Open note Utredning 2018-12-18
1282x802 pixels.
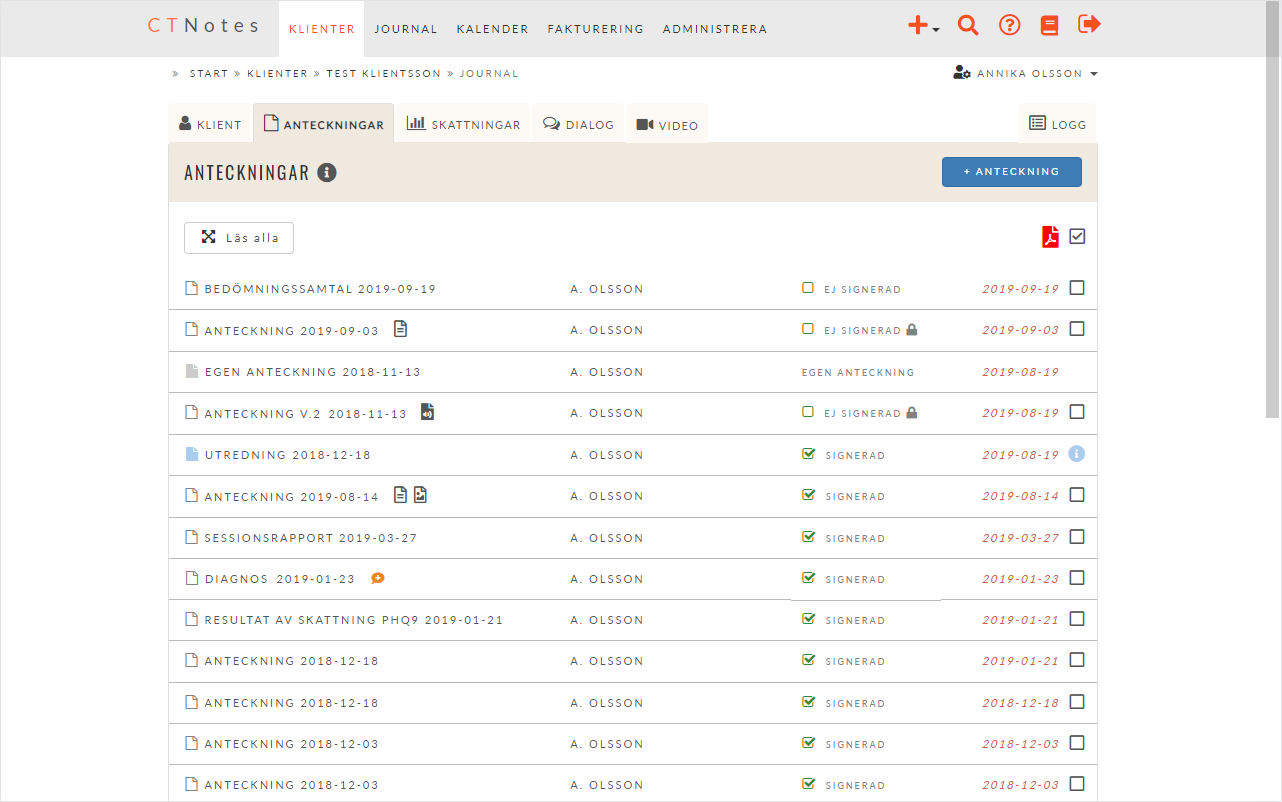tap(287, 455)
